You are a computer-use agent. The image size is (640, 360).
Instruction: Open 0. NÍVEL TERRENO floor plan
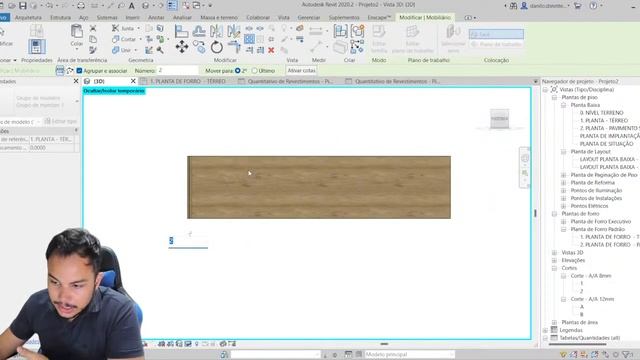[x=601, y=113]
